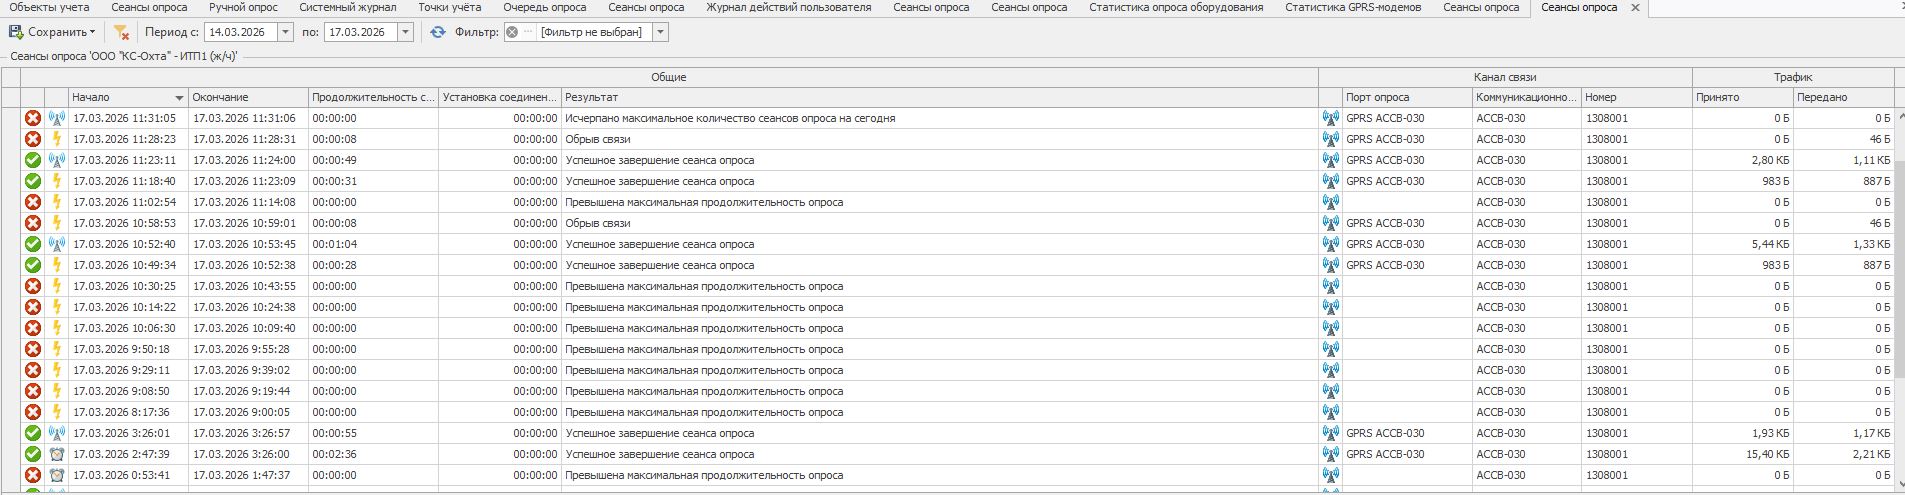Close the active Сеансы опроса tab
The image size is (1905, 495).
point(1635,7)
